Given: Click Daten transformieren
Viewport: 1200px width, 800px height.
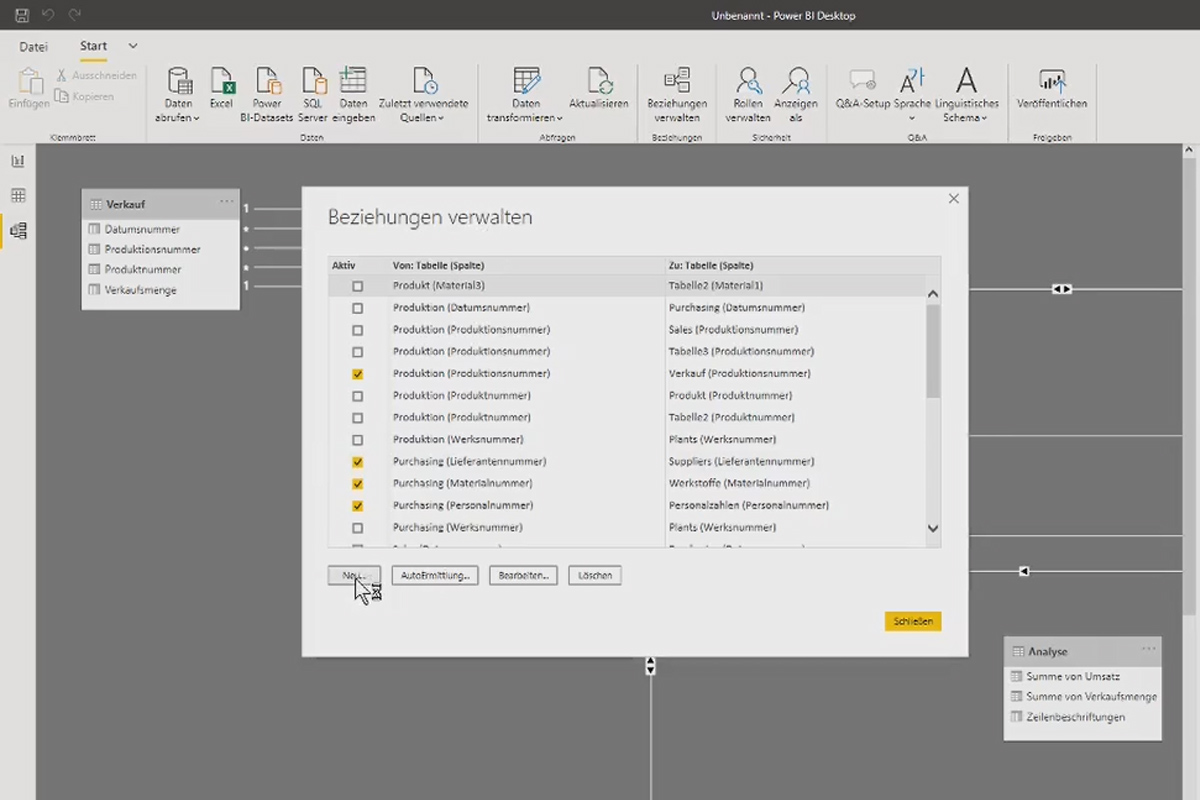Looking at the screenshot, I should 526,95.
